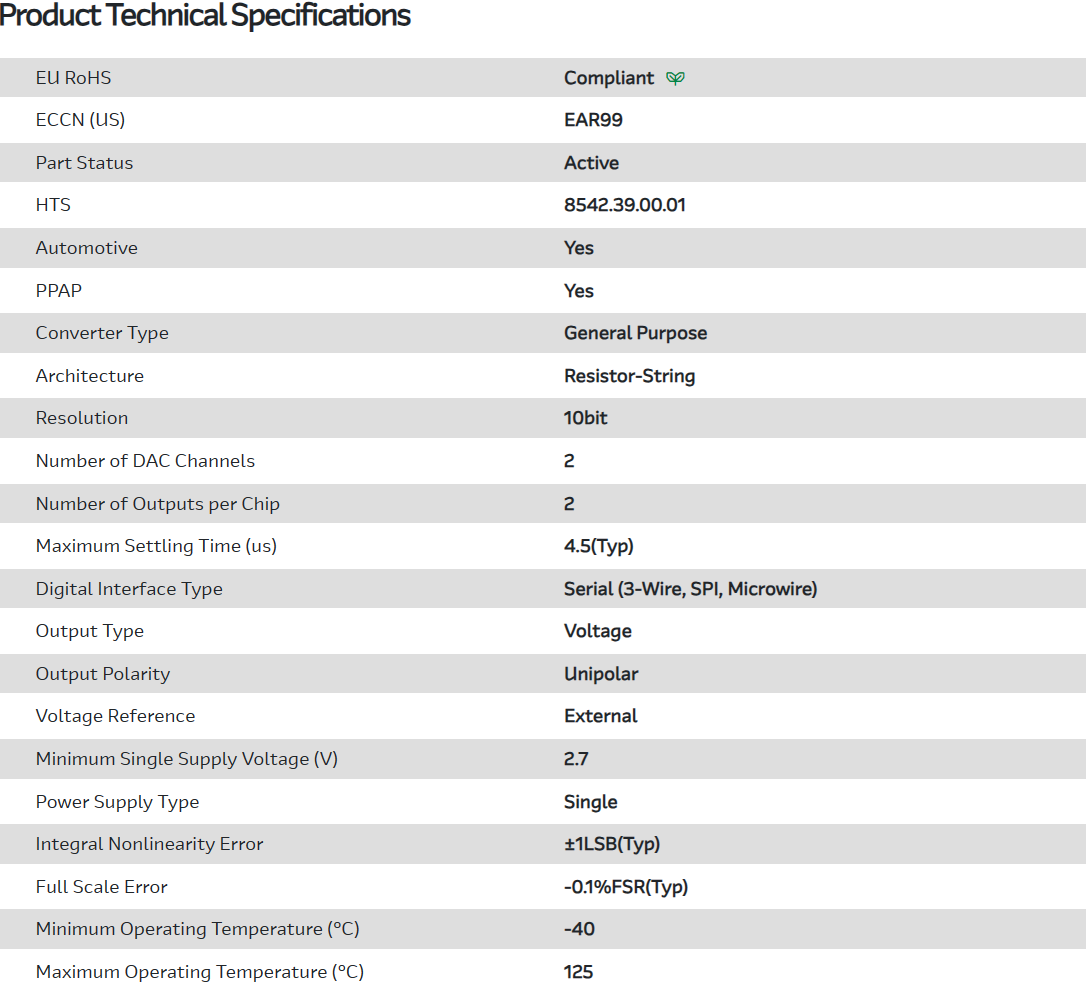Click the EU RoHS row label
Screen dimensions: 1086x984
coord(73,78)
